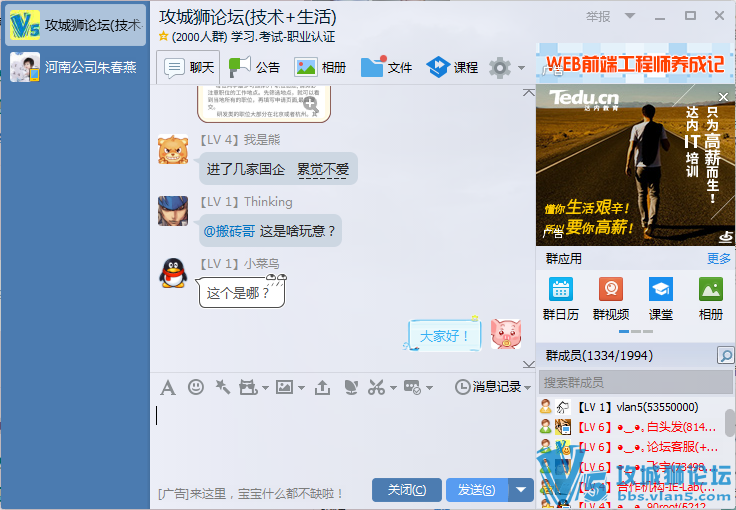This screenshot has width=736, height=510.
Task: Open the font settings (A) icon
Action: pos(168,387)
